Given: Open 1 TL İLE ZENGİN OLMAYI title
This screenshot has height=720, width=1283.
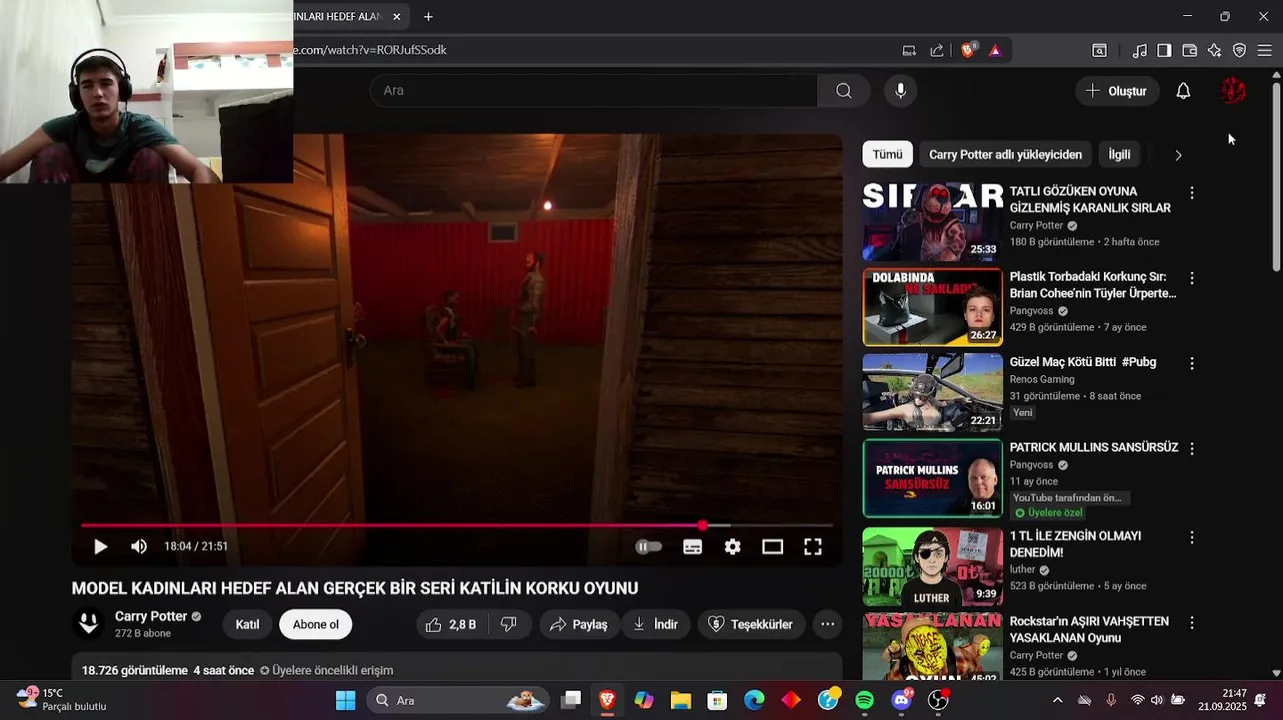Looking at the screenshot, I should (x=1075, y=544).
